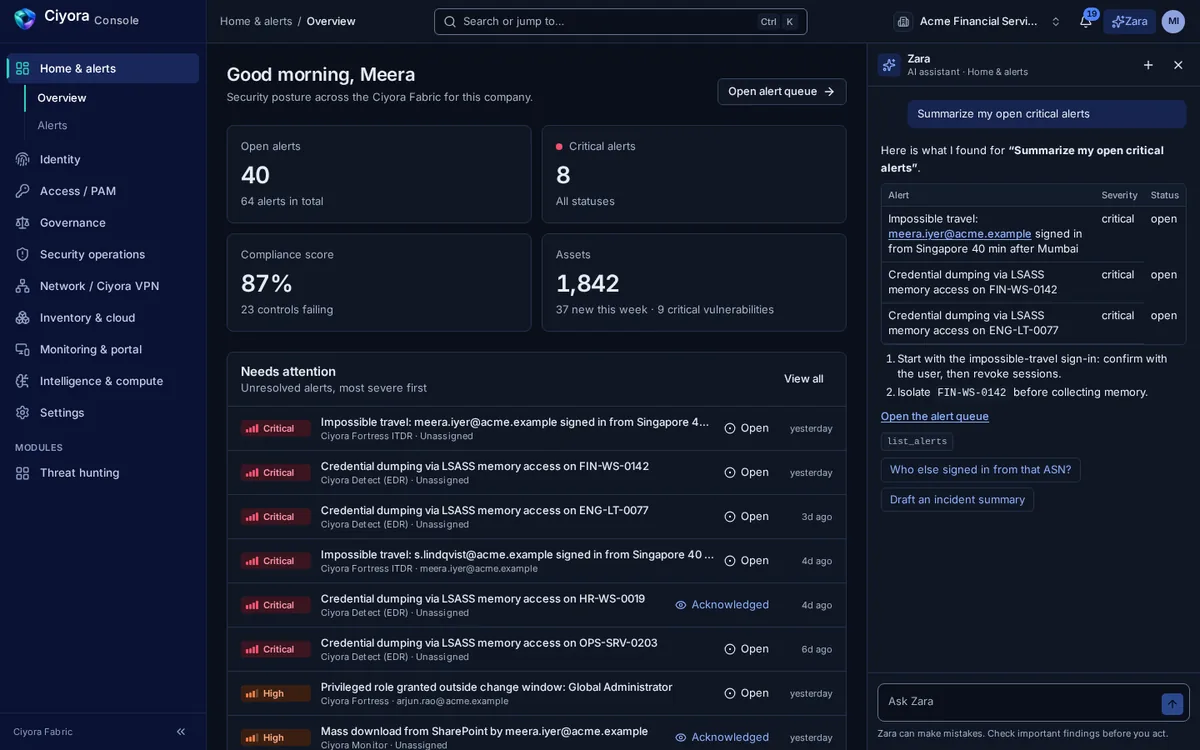Click Draft an incident summary suggestion
This screenshot has width=1200, height=750.
pyautogui.click(x=957, y=500)
